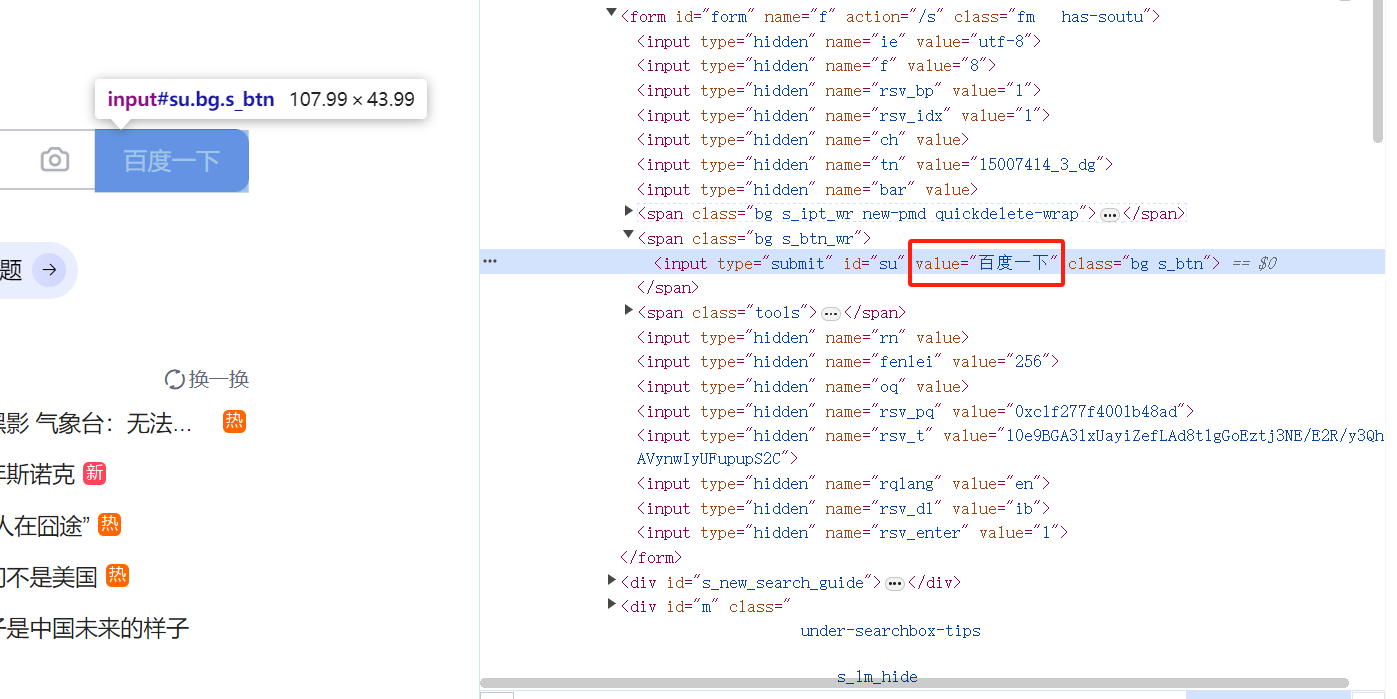1397x699 pixels.
Task: Expand the div s_new_search_guide node
Action: (612, 581)
